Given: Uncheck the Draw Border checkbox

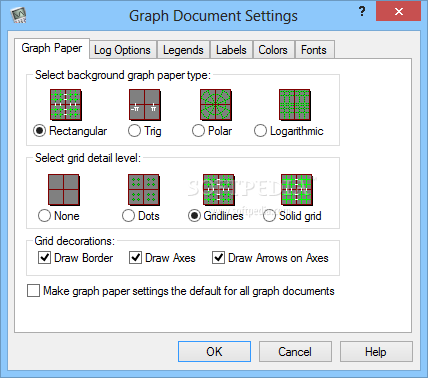Looking at the screenshot, I should pyautogui.click(x=44, y=258).
